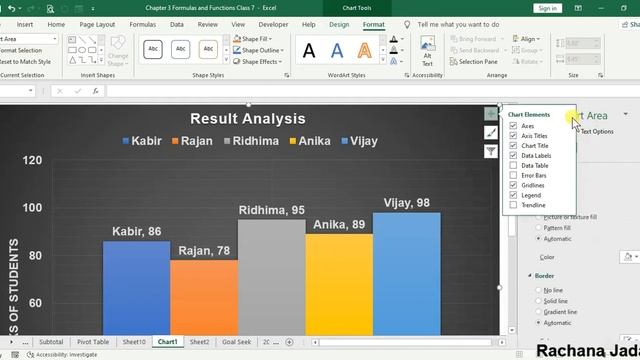
Task: Apply the second Abc shape style
Action: tap(180, 49)
